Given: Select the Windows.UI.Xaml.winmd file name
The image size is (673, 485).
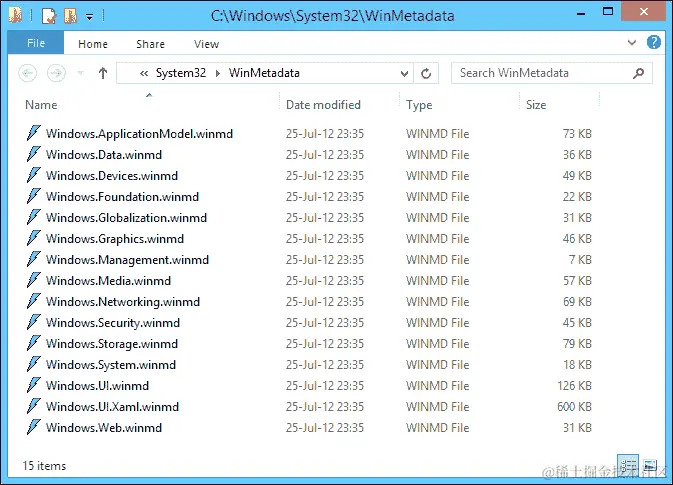Looking at the screenshot, I should tap(112, 406).
